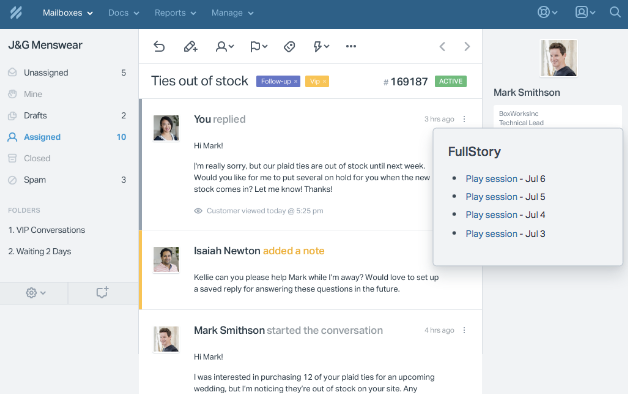Click the Unassigned inbox icon

click(x=12, y=72)
